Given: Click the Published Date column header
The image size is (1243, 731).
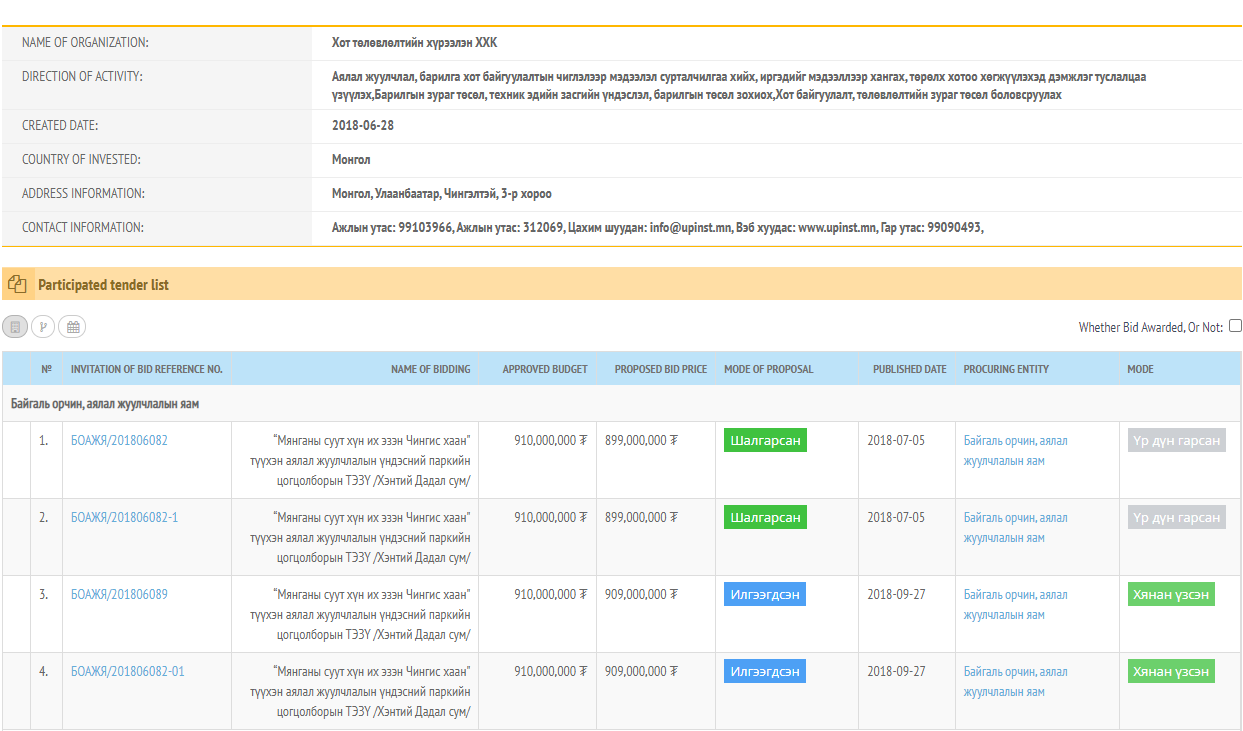Looking at the screenshot, I should click(x=909, y=369).
